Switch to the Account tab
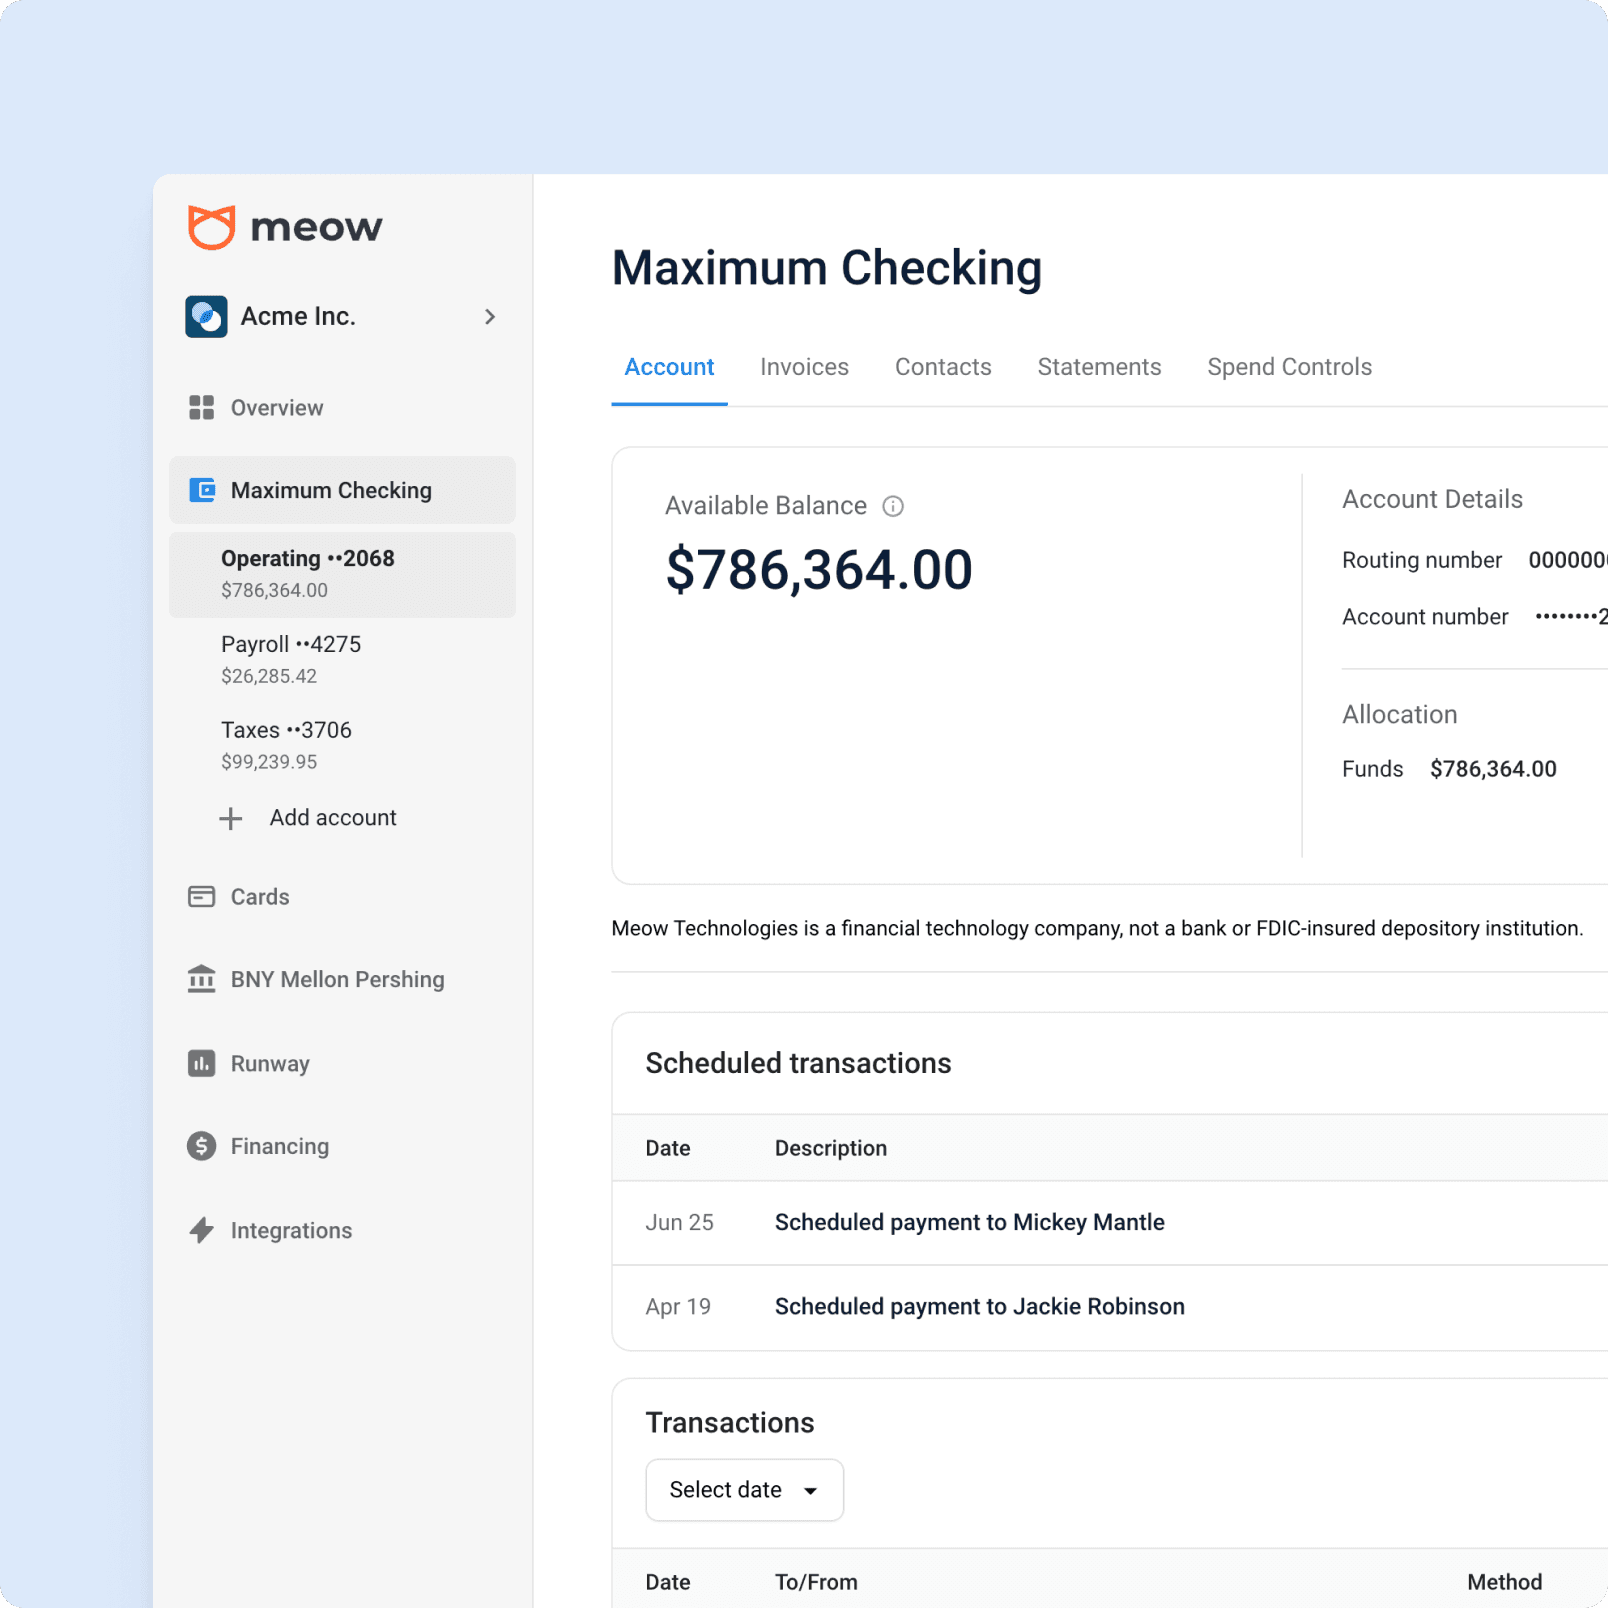 click(669, 367)
